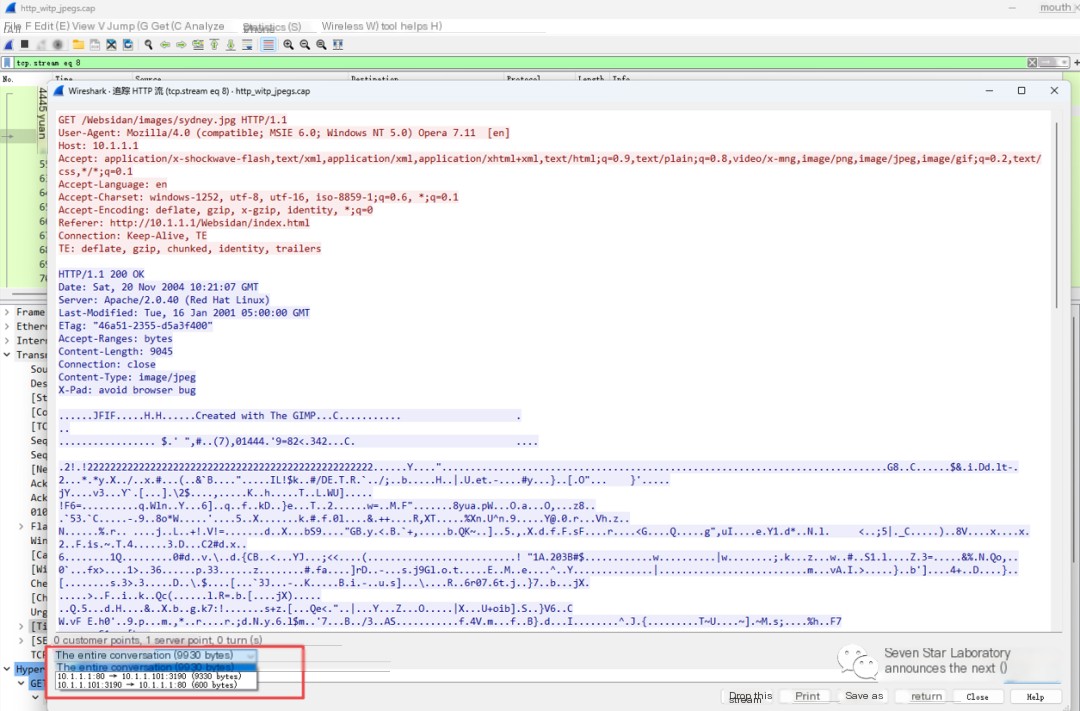Screen dimensions: 1080x711
Task: Click the HTTP/1.1 200 OK response line
Action: (x=101, y=274)
